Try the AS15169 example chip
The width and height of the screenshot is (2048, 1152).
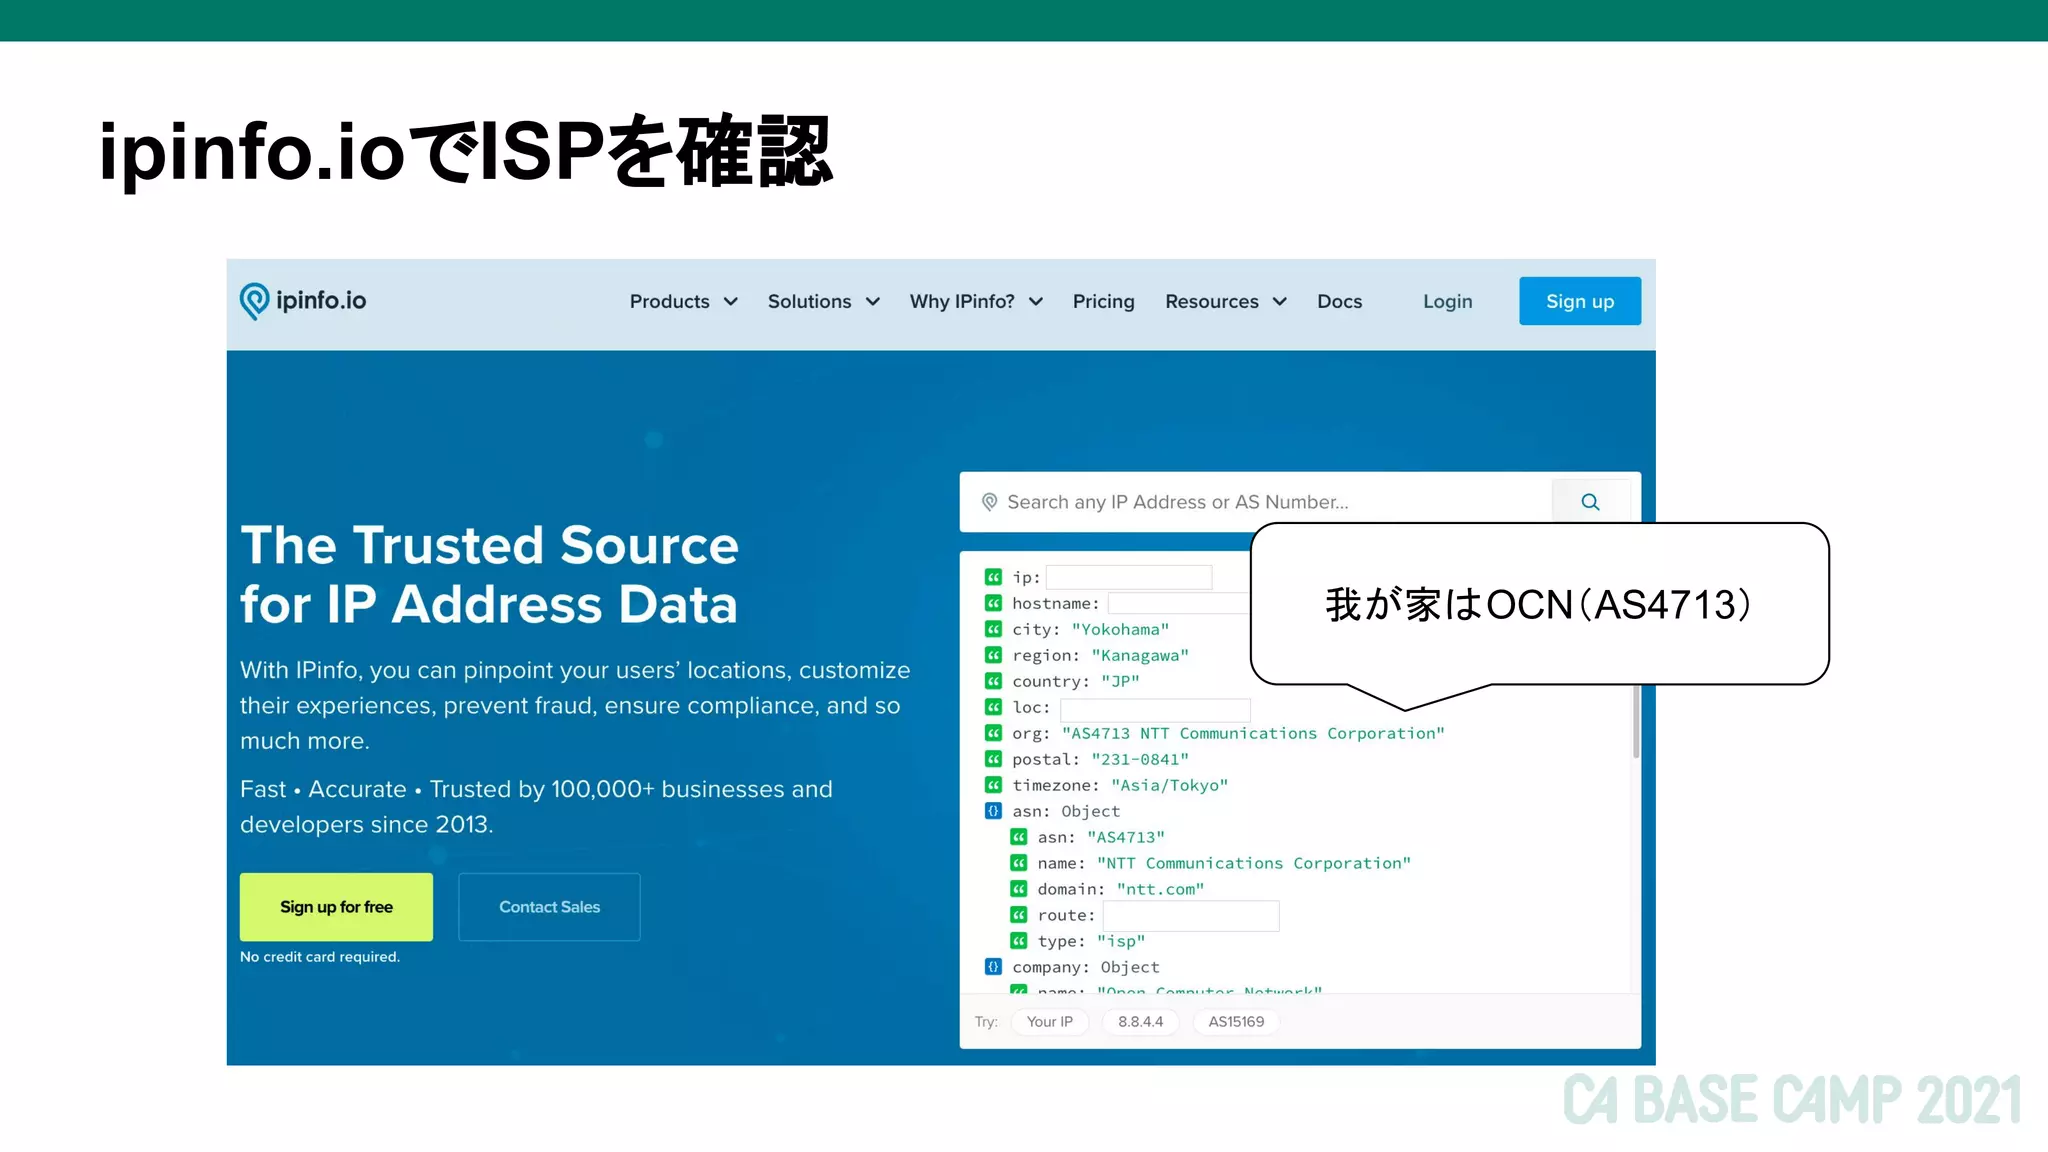[x=1236, y=1022]
